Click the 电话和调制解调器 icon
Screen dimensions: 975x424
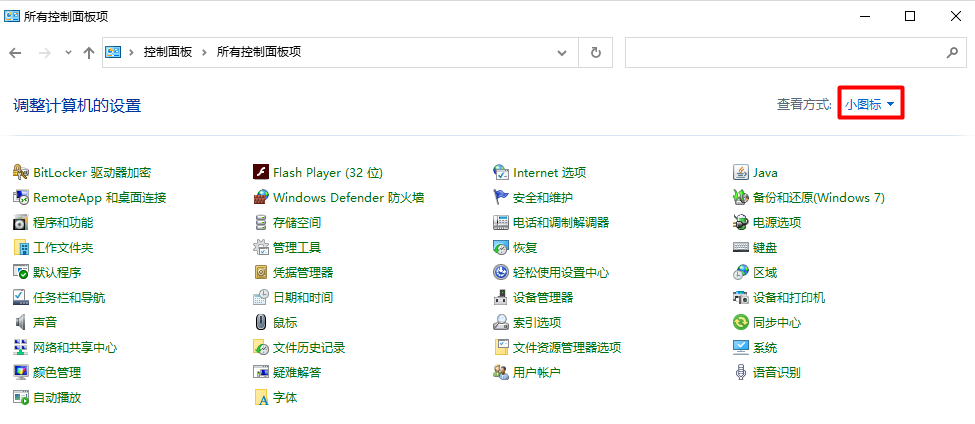coord(501,223)
